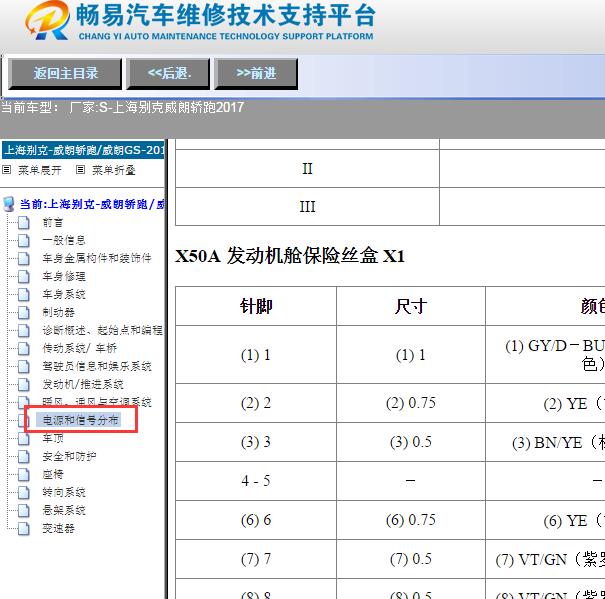Click the page icon beside 传动系统/车桥
This screenshot has height=599, width=605.
point(24,348)
